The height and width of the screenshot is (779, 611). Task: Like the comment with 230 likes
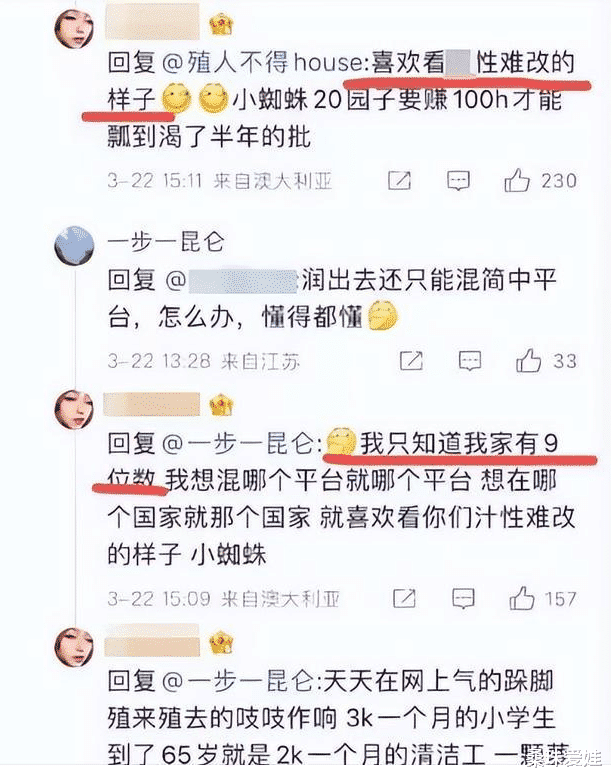point(517,180)
